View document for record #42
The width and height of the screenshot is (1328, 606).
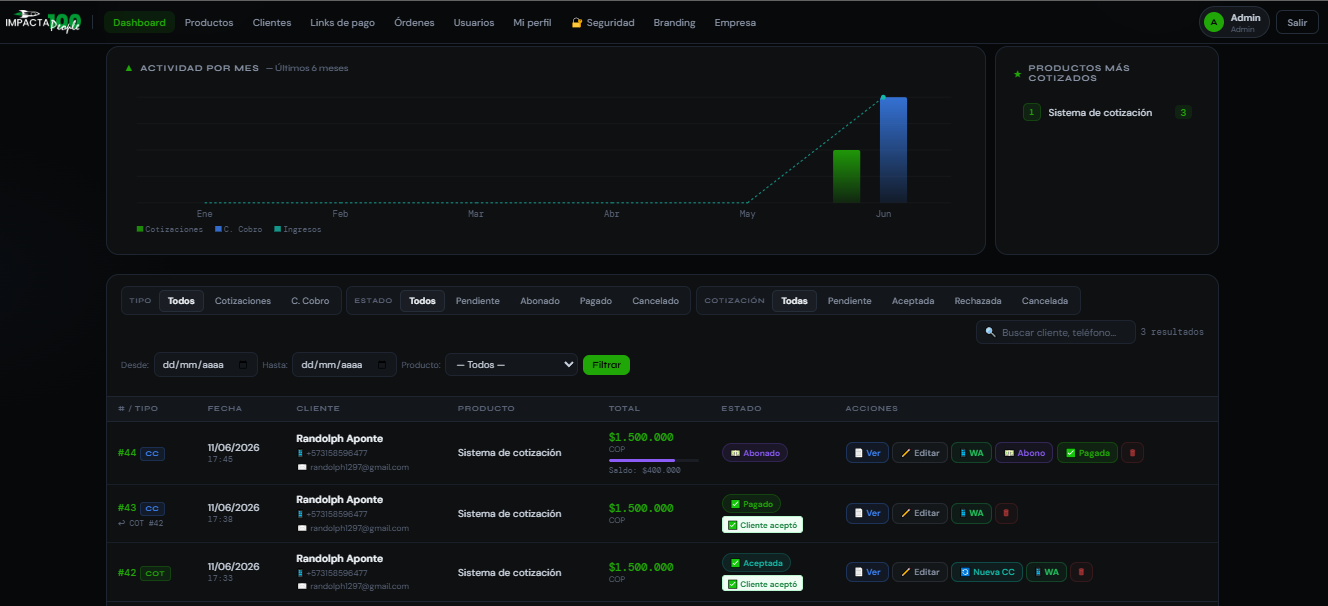[x=867, y=572]
